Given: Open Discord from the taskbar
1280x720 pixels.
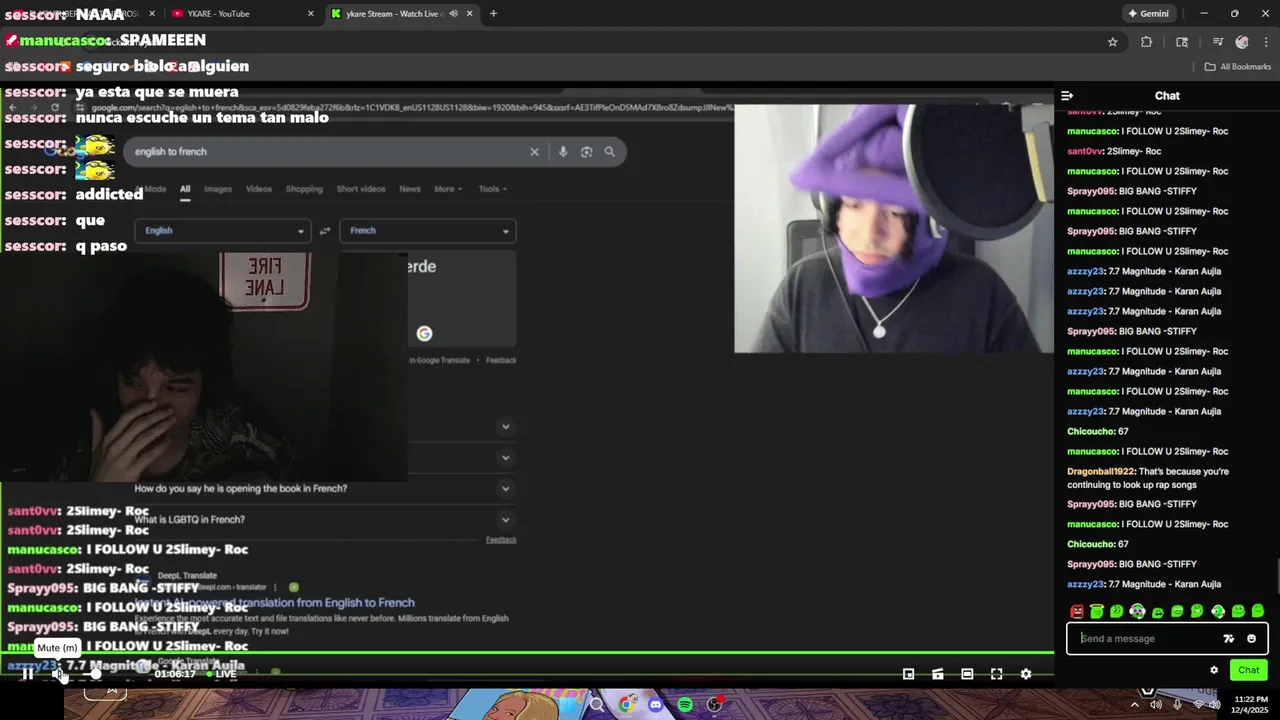Looking at the screenshot, I should click(655, 705).
